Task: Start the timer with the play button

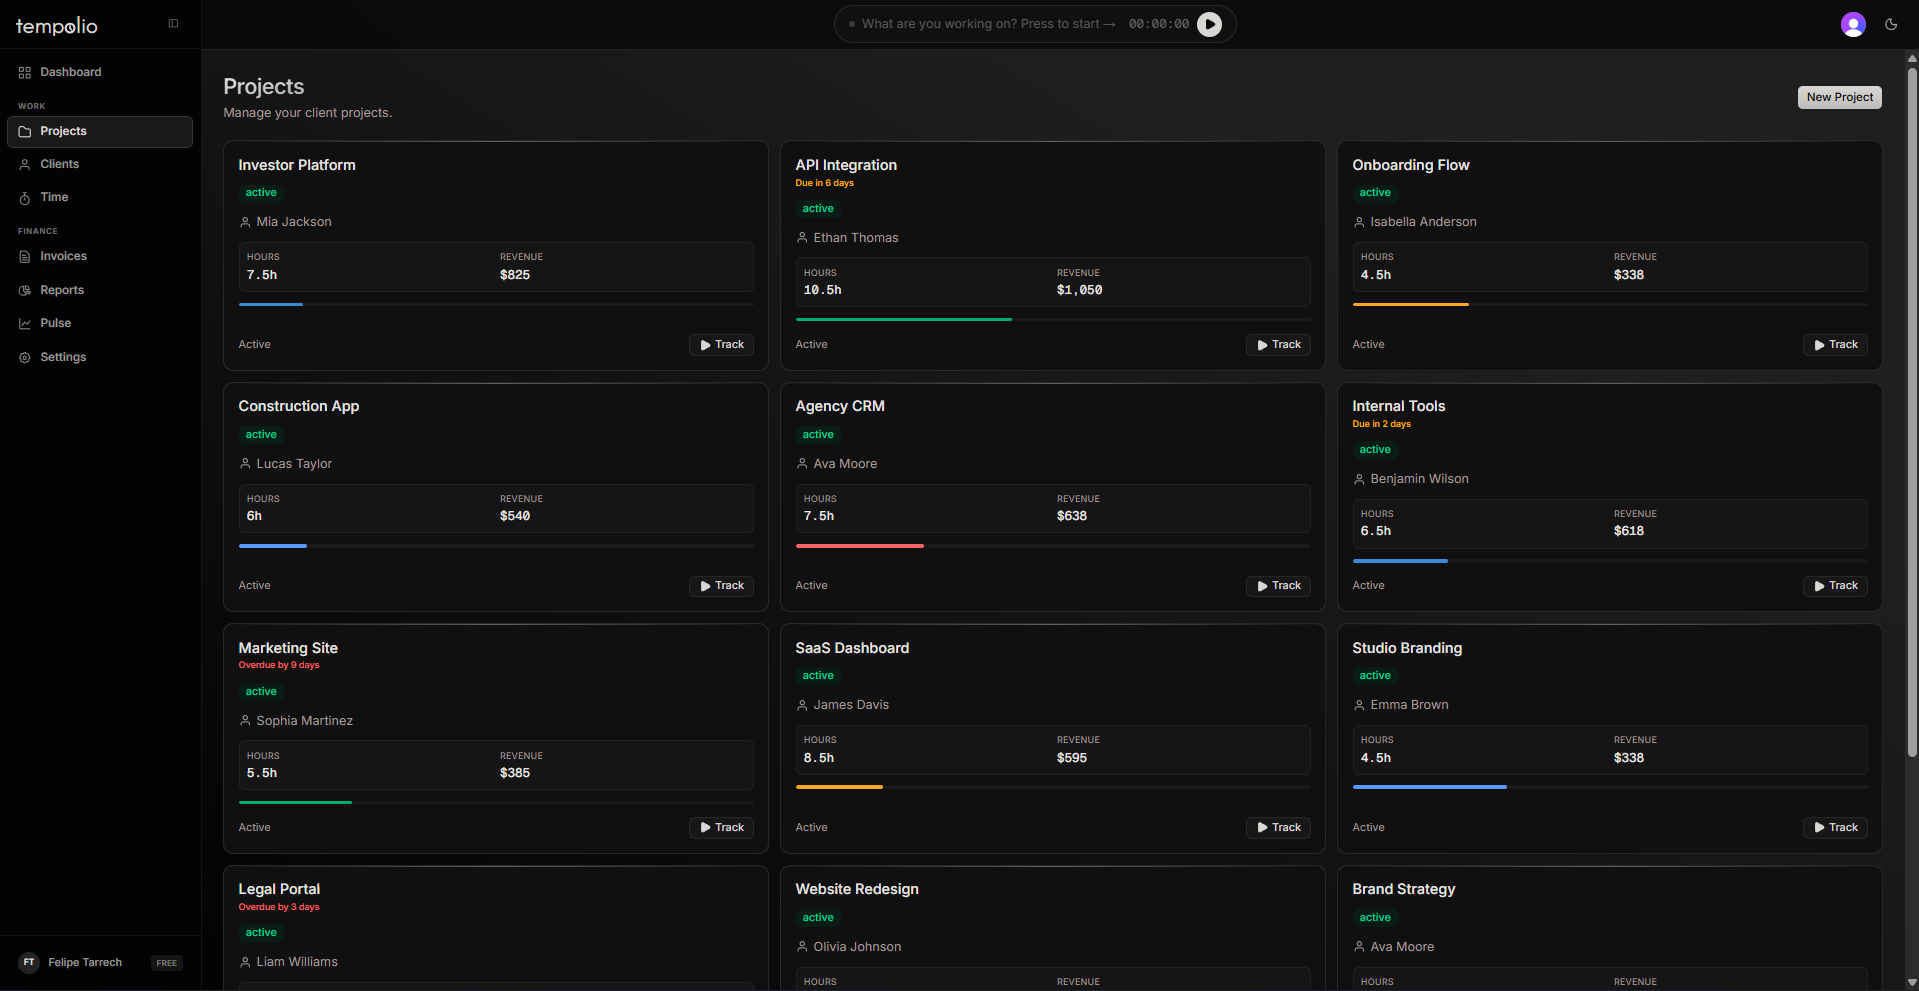Action: point(1210,24)
